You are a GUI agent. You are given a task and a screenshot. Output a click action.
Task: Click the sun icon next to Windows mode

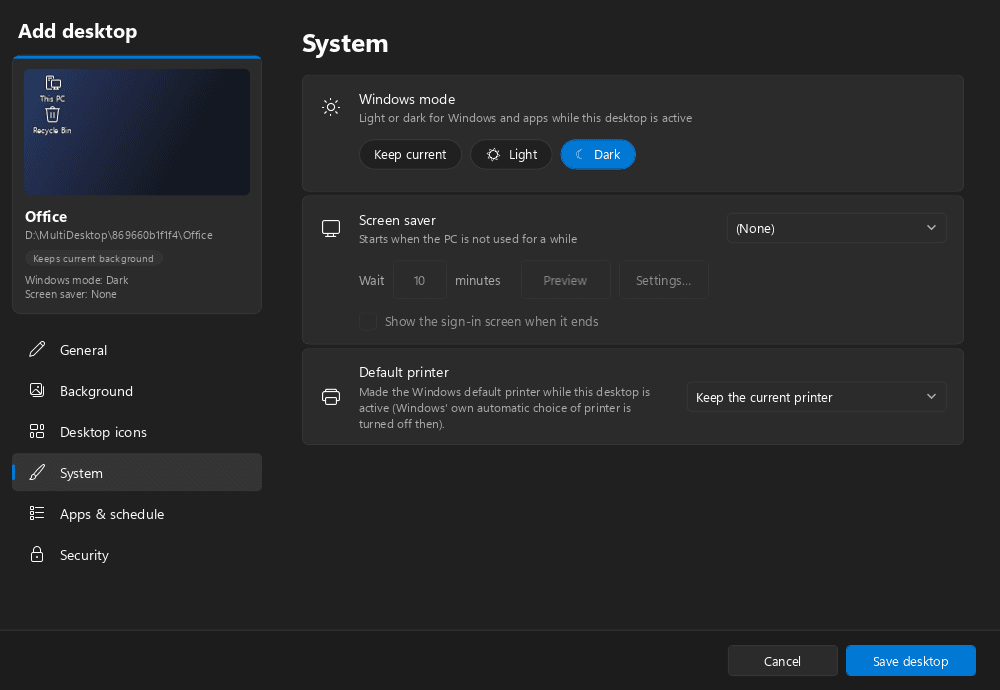point(331,107)
